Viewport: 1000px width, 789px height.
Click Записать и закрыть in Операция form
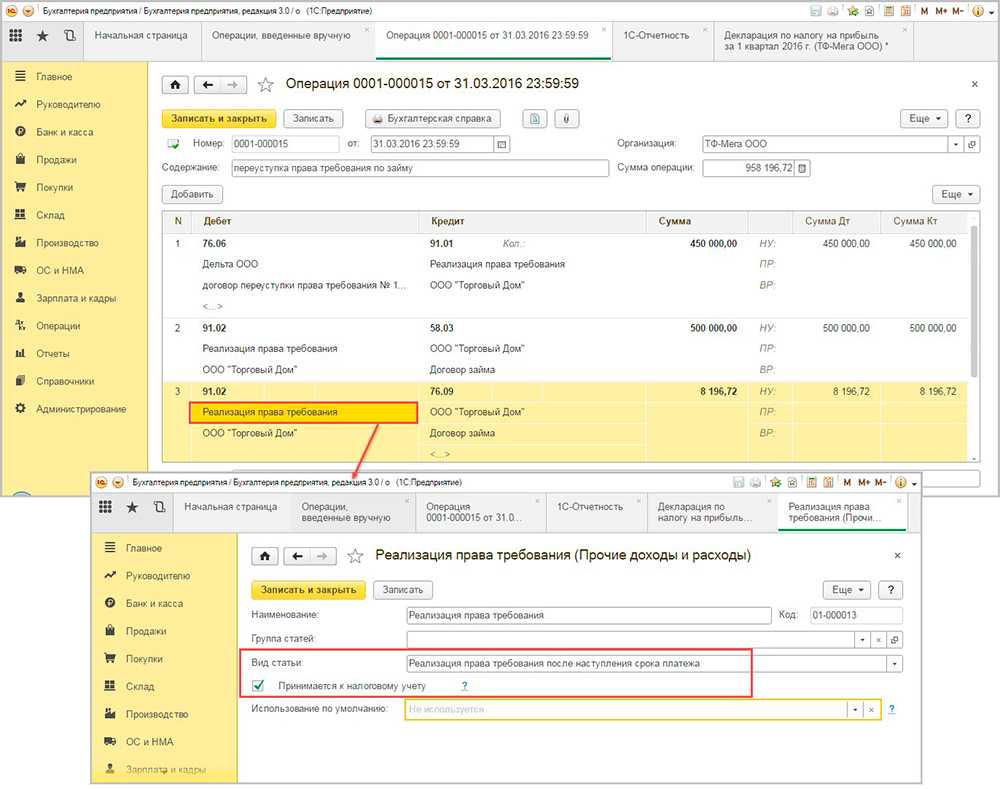219,119
